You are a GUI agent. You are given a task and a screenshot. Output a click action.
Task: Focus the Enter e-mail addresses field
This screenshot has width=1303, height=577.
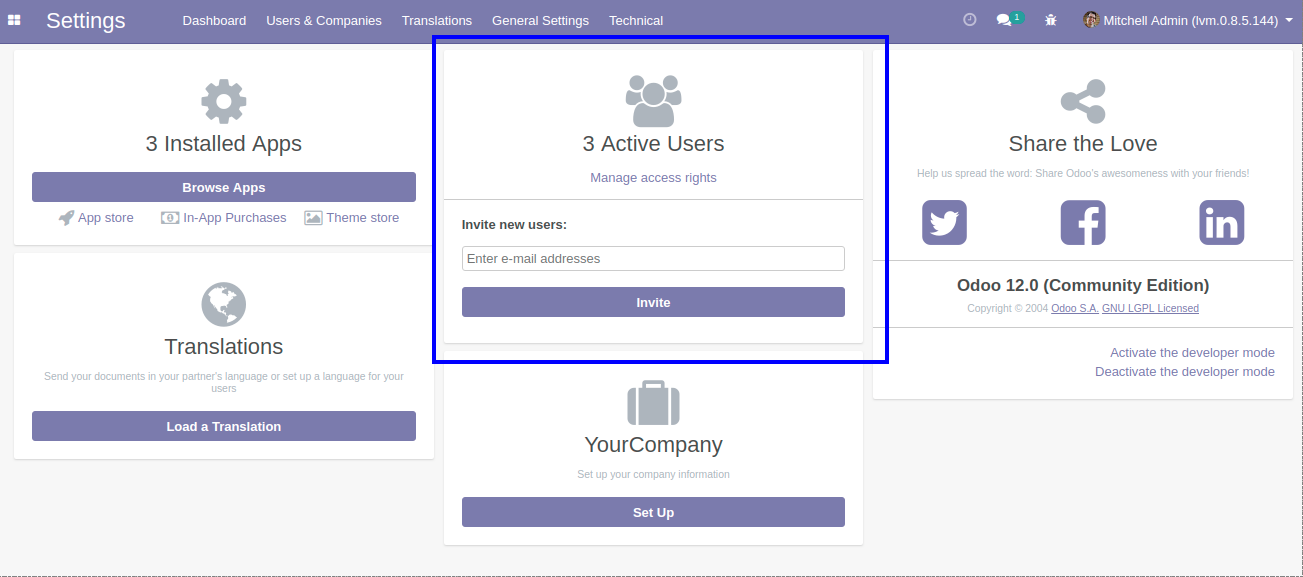point(653,259)
